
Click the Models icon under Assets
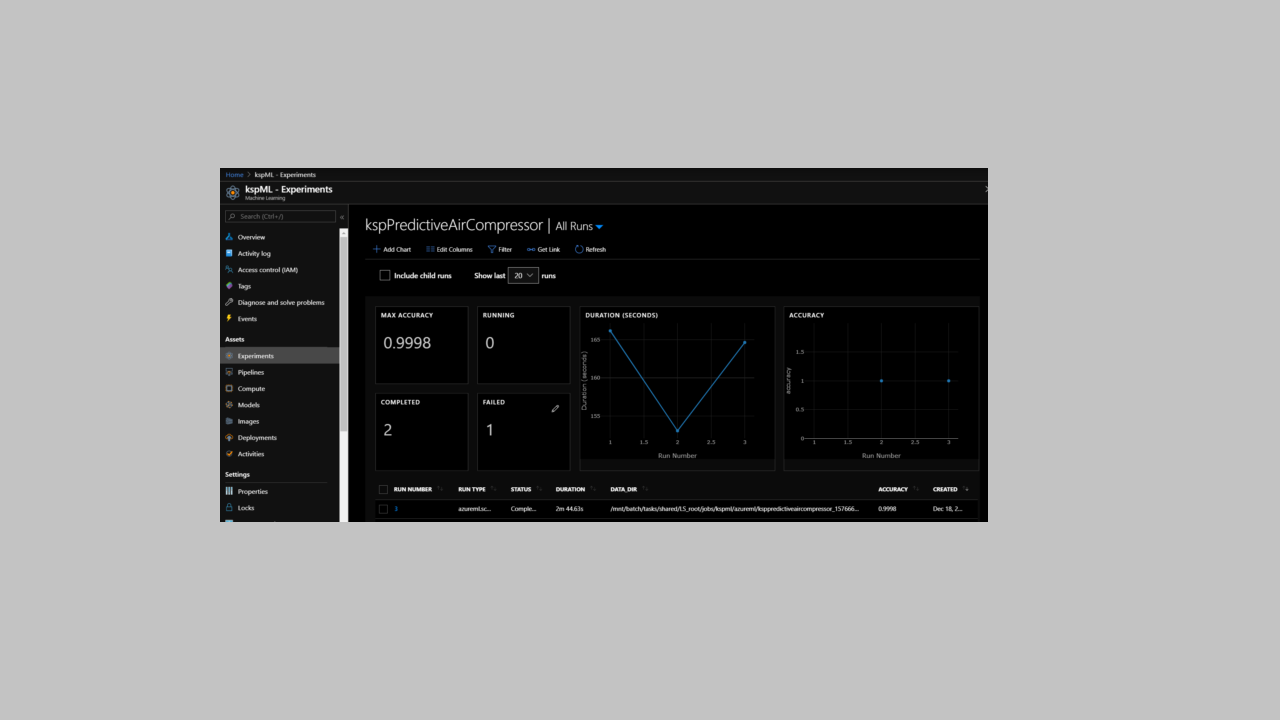click(229, 405)
